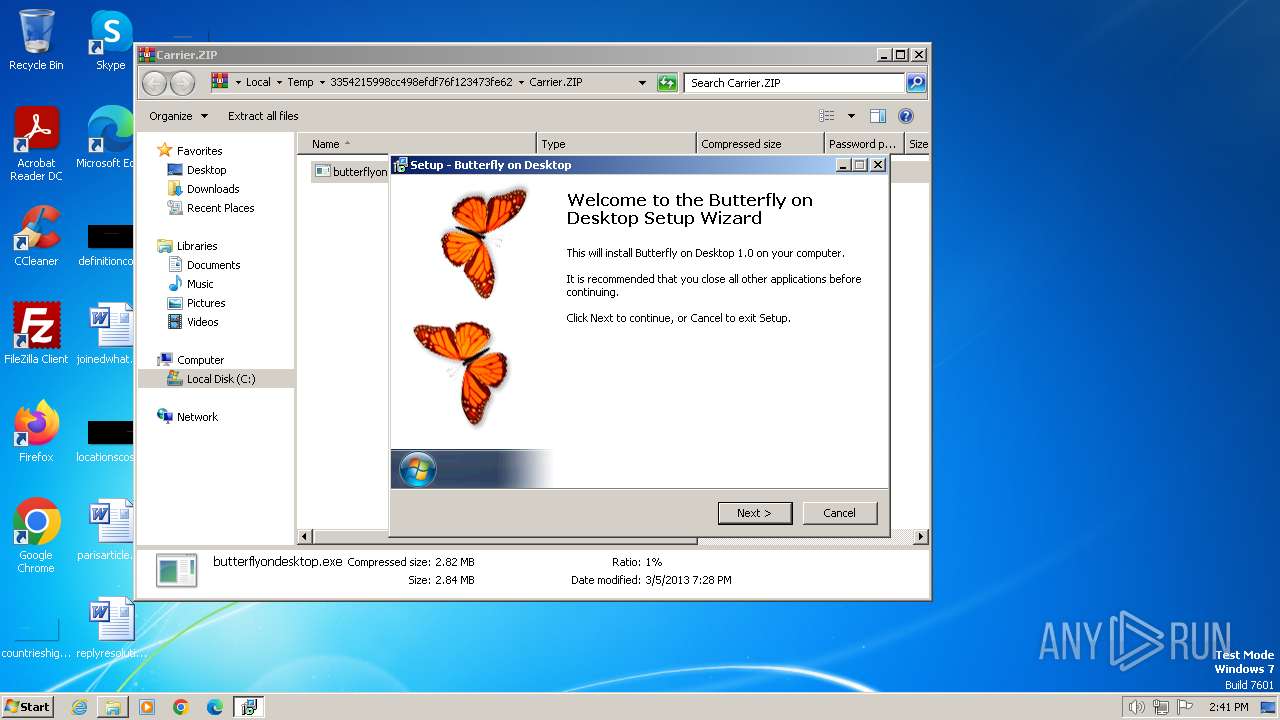
Task: Expand the Temp breadcrumb arrow
Action: 321,83
